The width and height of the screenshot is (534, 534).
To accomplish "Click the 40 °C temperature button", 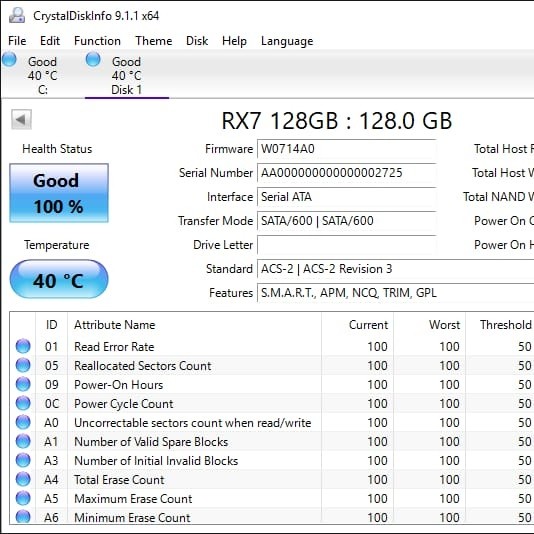I will pyautogui.click(x=59, y=279).
